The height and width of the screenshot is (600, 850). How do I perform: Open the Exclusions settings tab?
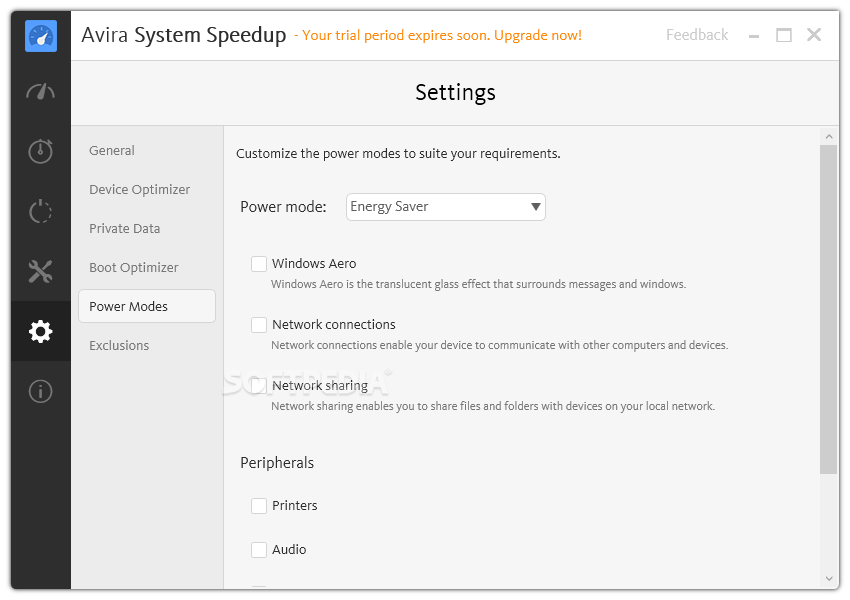tap(119, 345)
